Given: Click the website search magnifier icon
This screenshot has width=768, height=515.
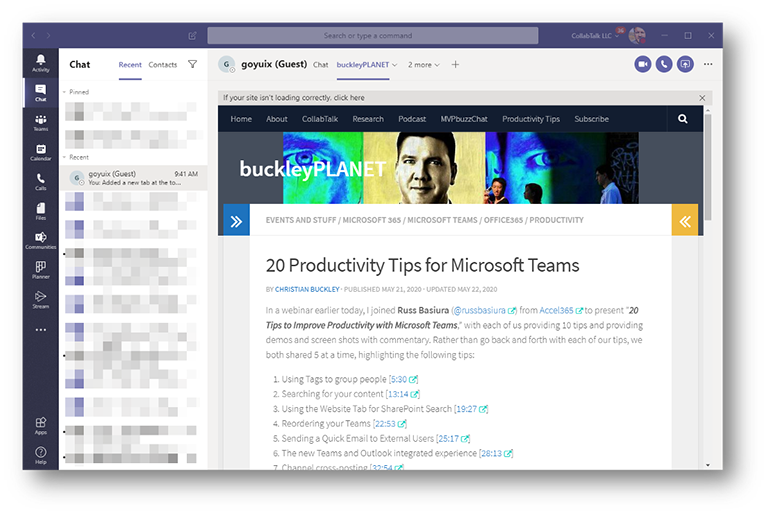Looking at the screenshot, I should click(682, 119).
